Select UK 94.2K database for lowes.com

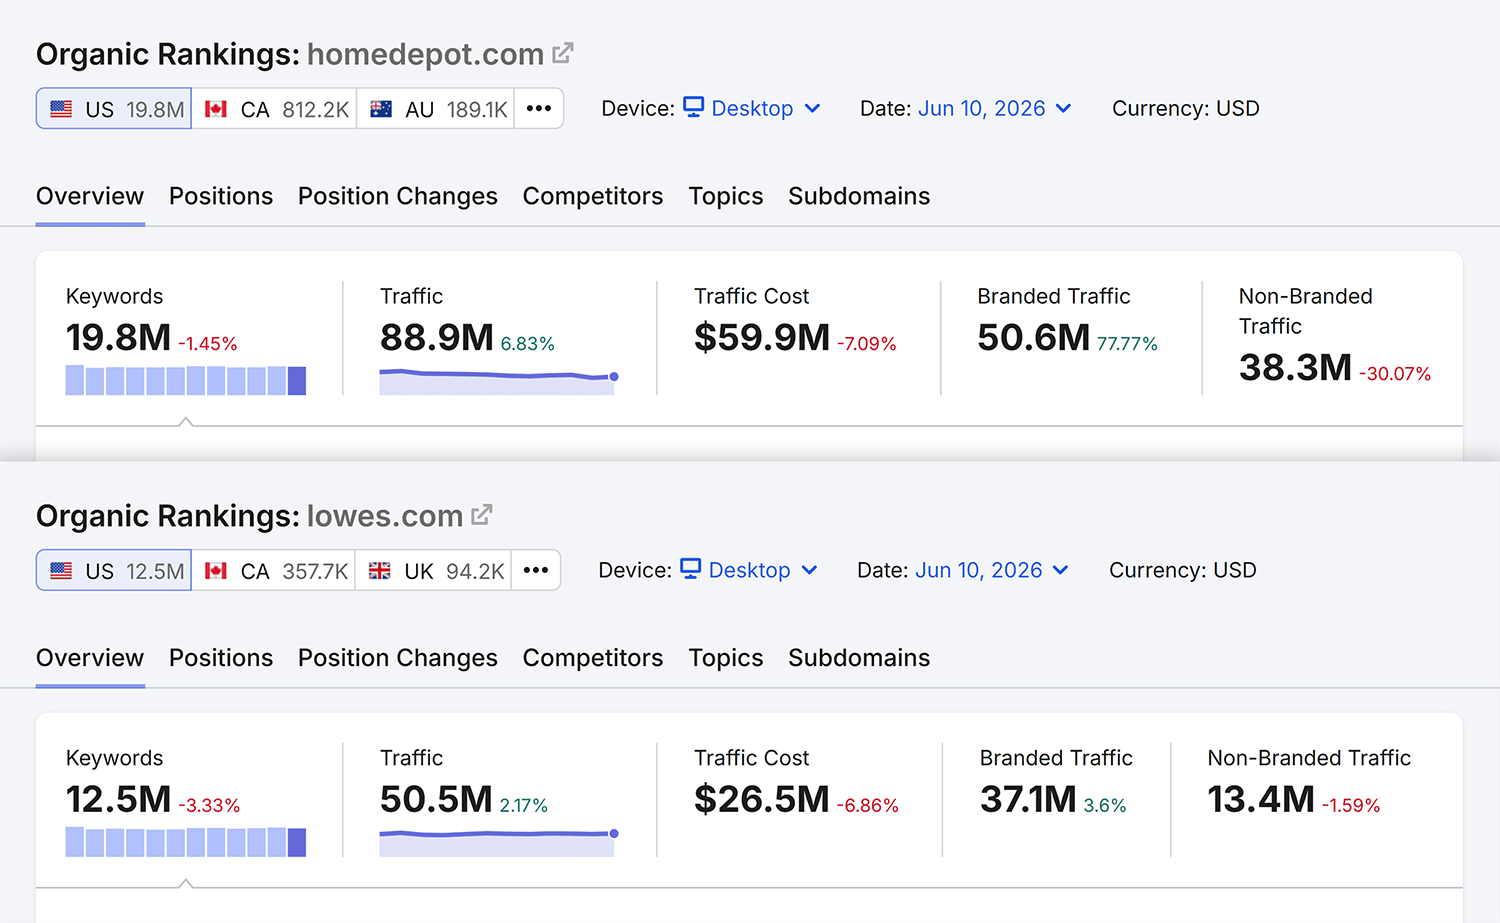tap(433, 571)
